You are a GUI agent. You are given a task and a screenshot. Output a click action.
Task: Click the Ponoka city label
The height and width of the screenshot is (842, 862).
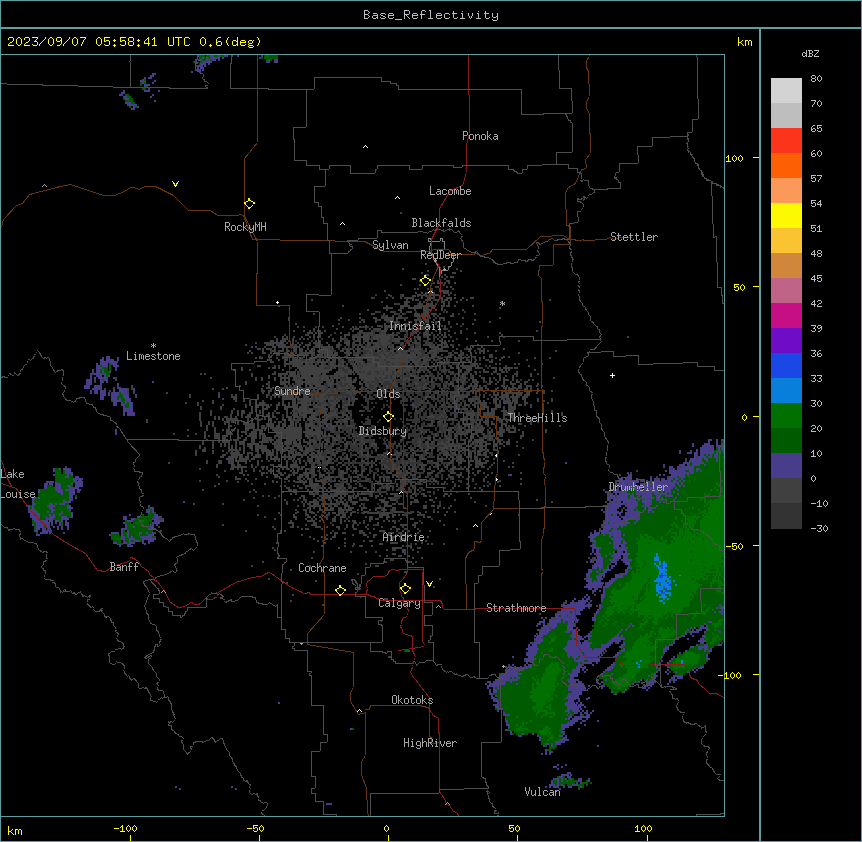(480, 136)
